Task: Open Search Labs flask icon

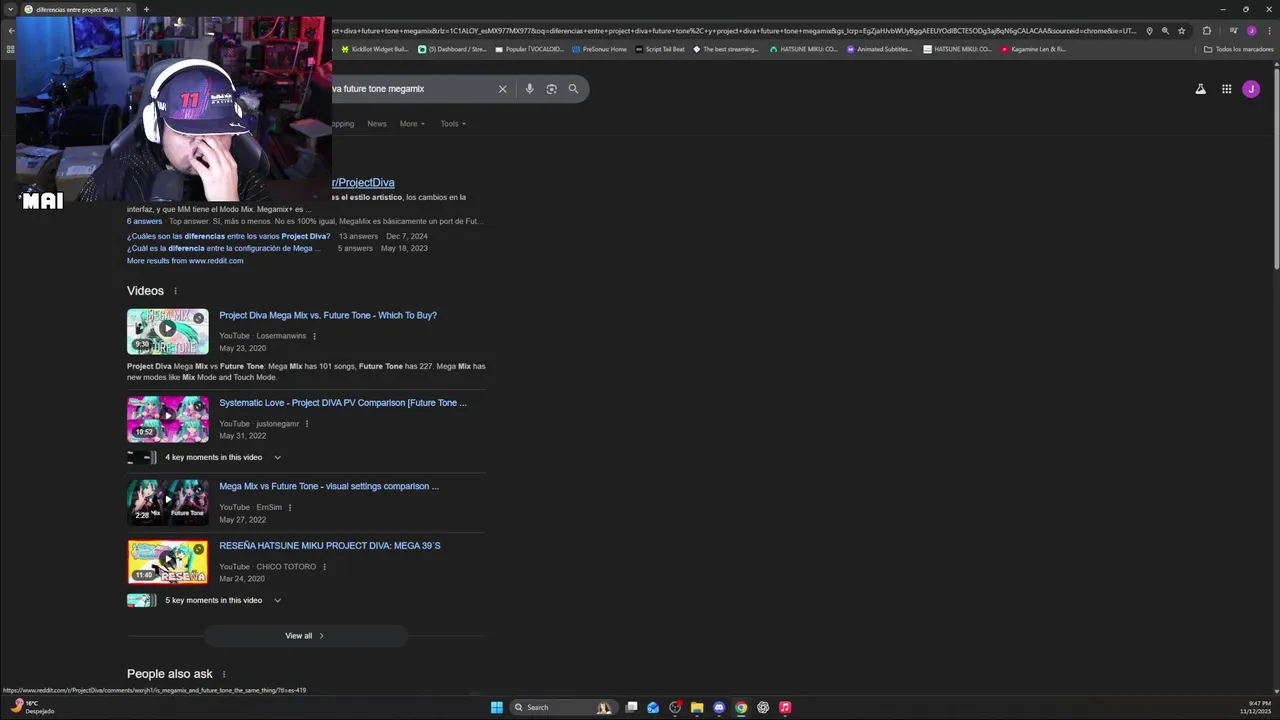Action: [1200, 89]
